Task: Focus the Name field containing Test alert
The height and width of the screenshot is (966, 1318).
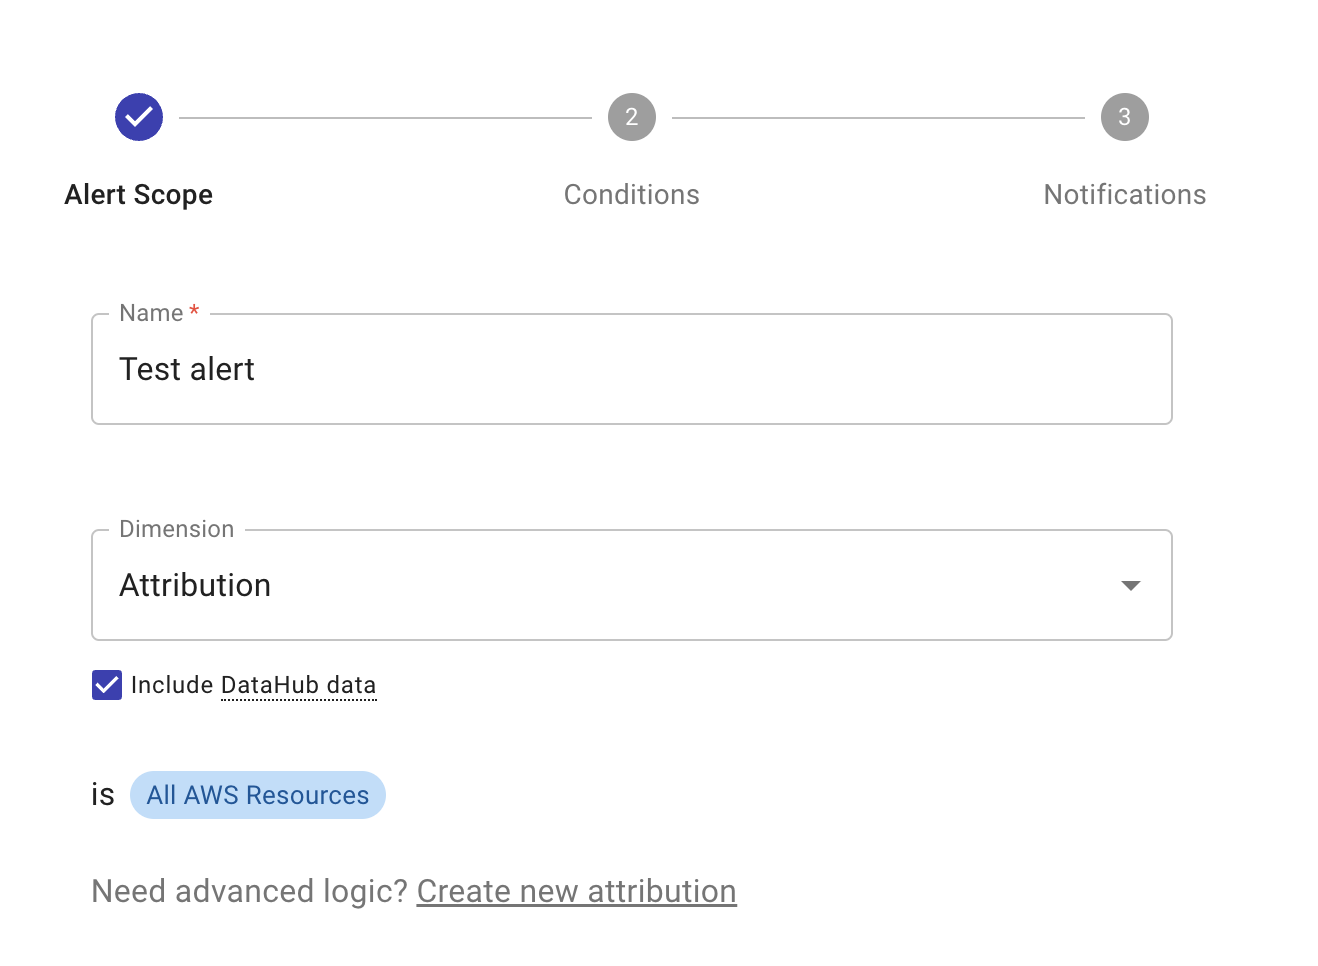Action: tap(630, 370)
